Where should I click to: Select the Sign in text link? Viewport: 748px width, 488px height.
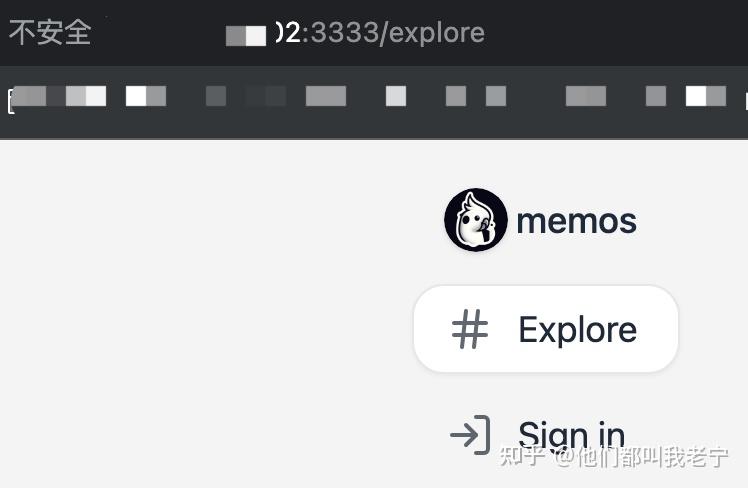[x=571, y=436]
